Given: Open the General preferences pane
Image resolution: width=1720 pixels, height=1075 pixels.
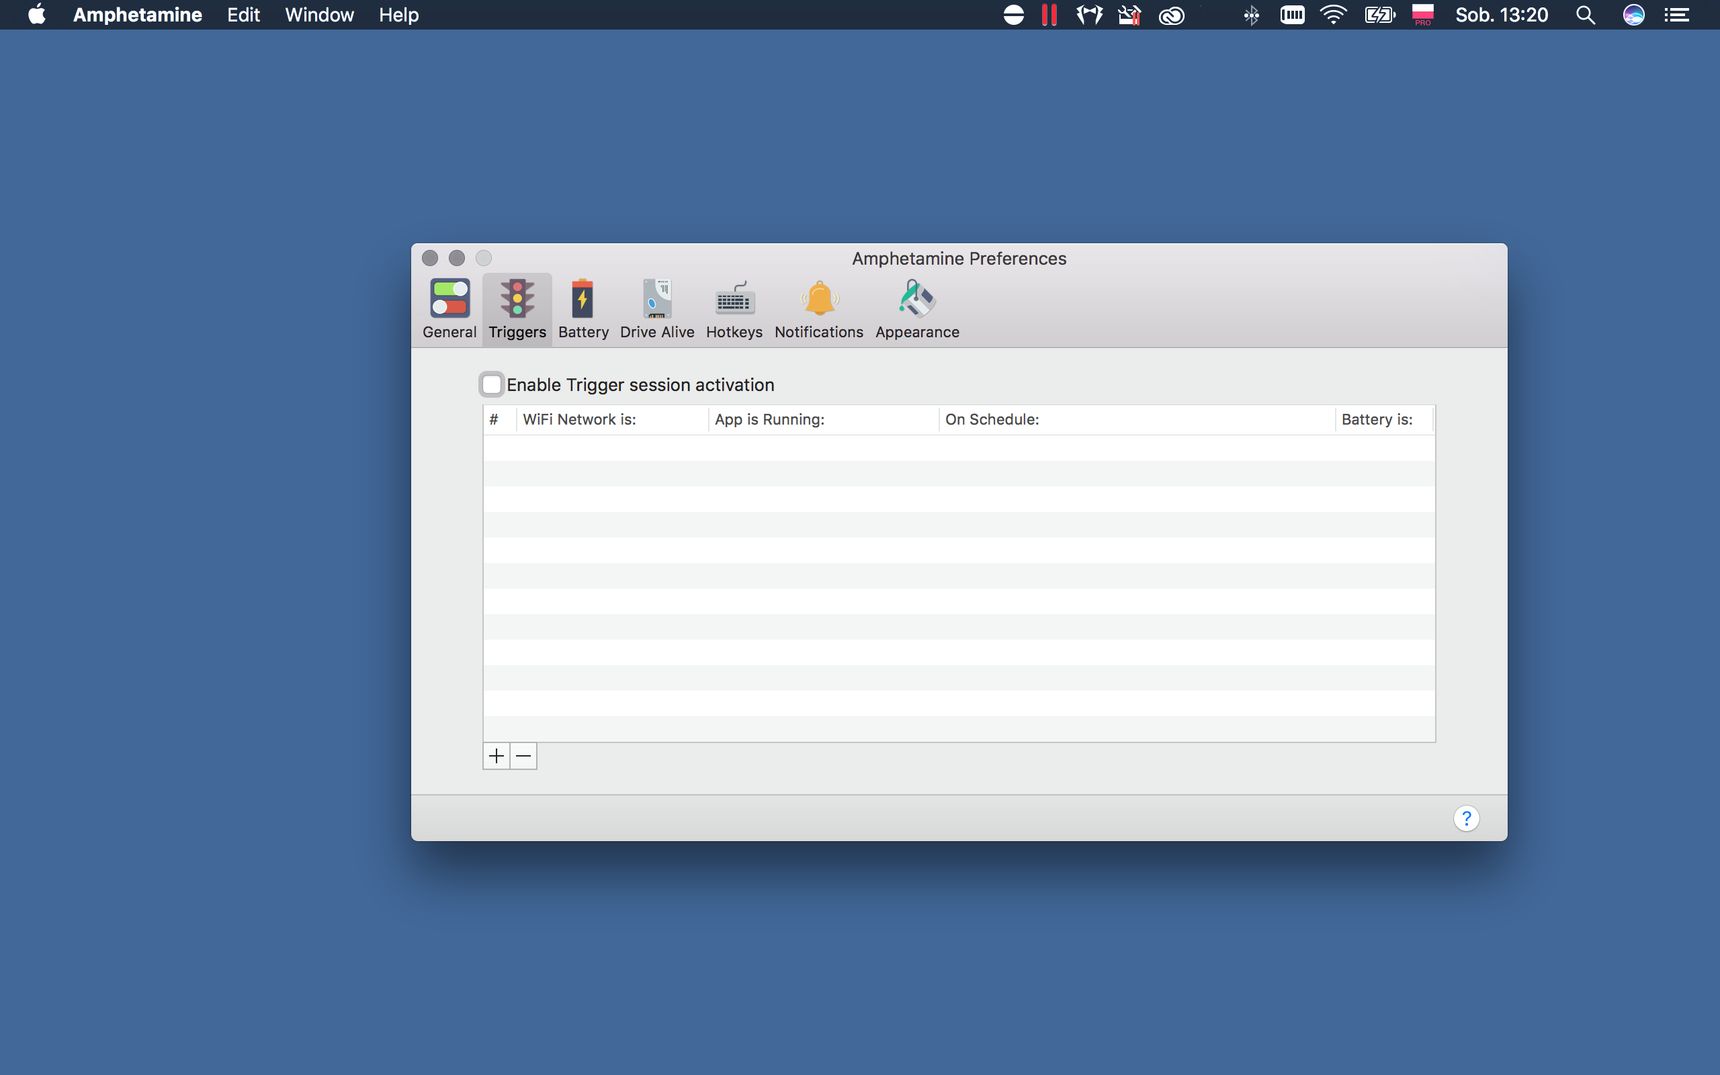Looking at the screenshot, I should (449, 310).
